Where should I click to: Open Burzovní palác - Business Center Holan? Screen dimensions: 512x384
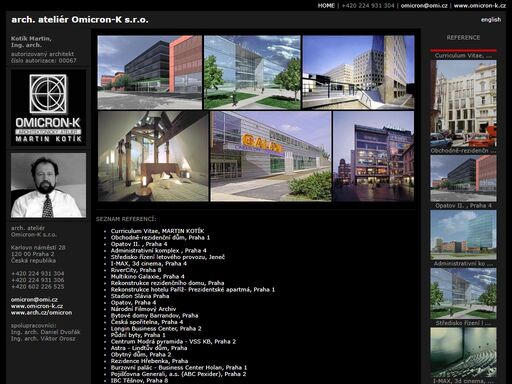coord(179,368)
